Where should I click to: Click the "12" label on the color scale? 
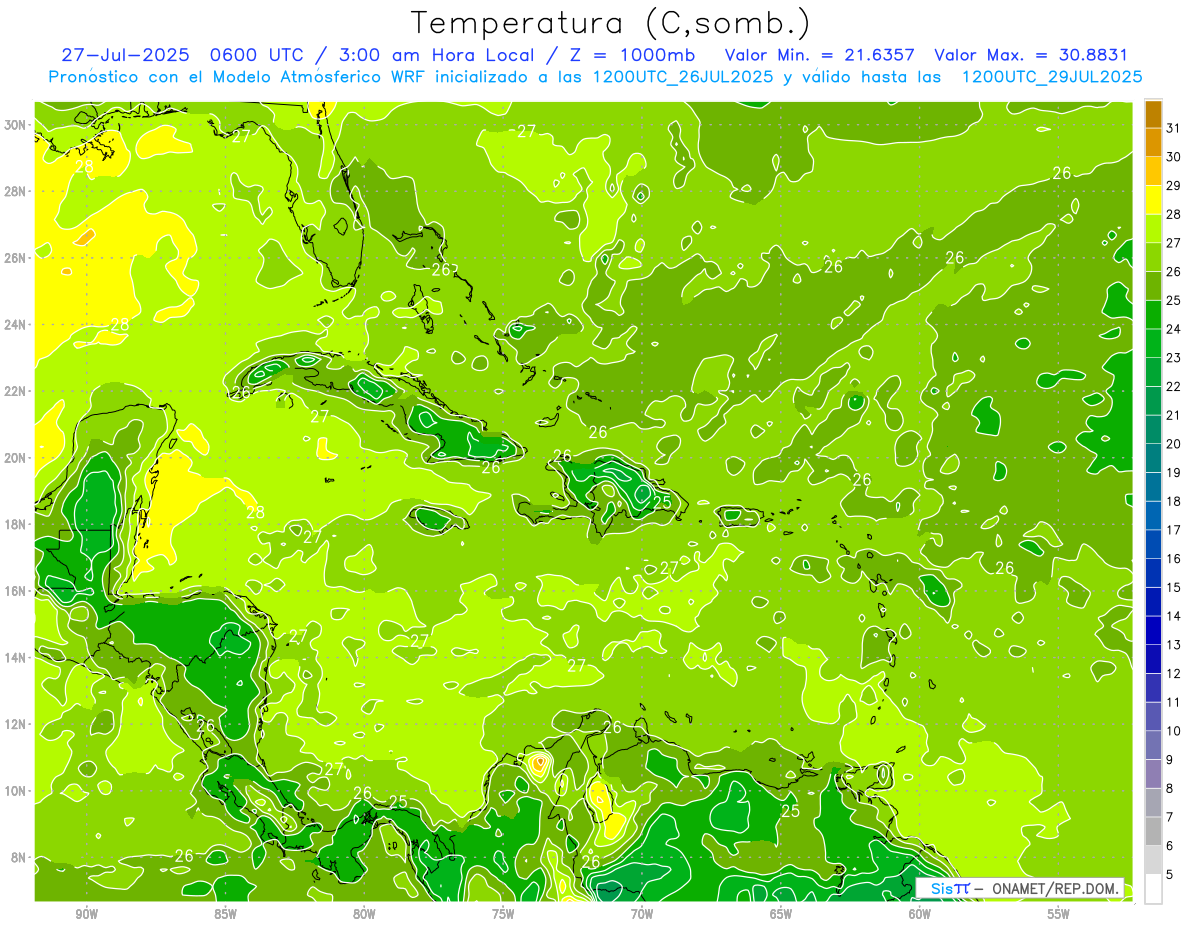(x=1174, y=673)
